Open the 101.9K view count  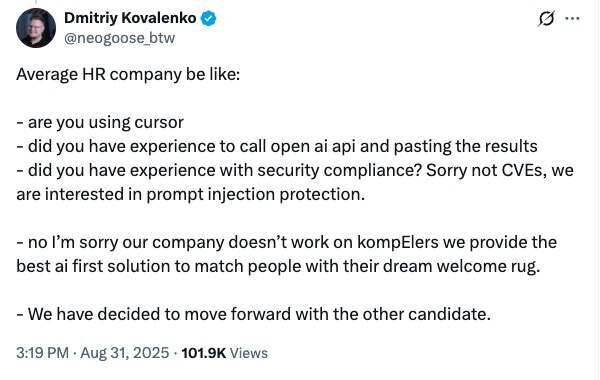click(x=204, y=353)
